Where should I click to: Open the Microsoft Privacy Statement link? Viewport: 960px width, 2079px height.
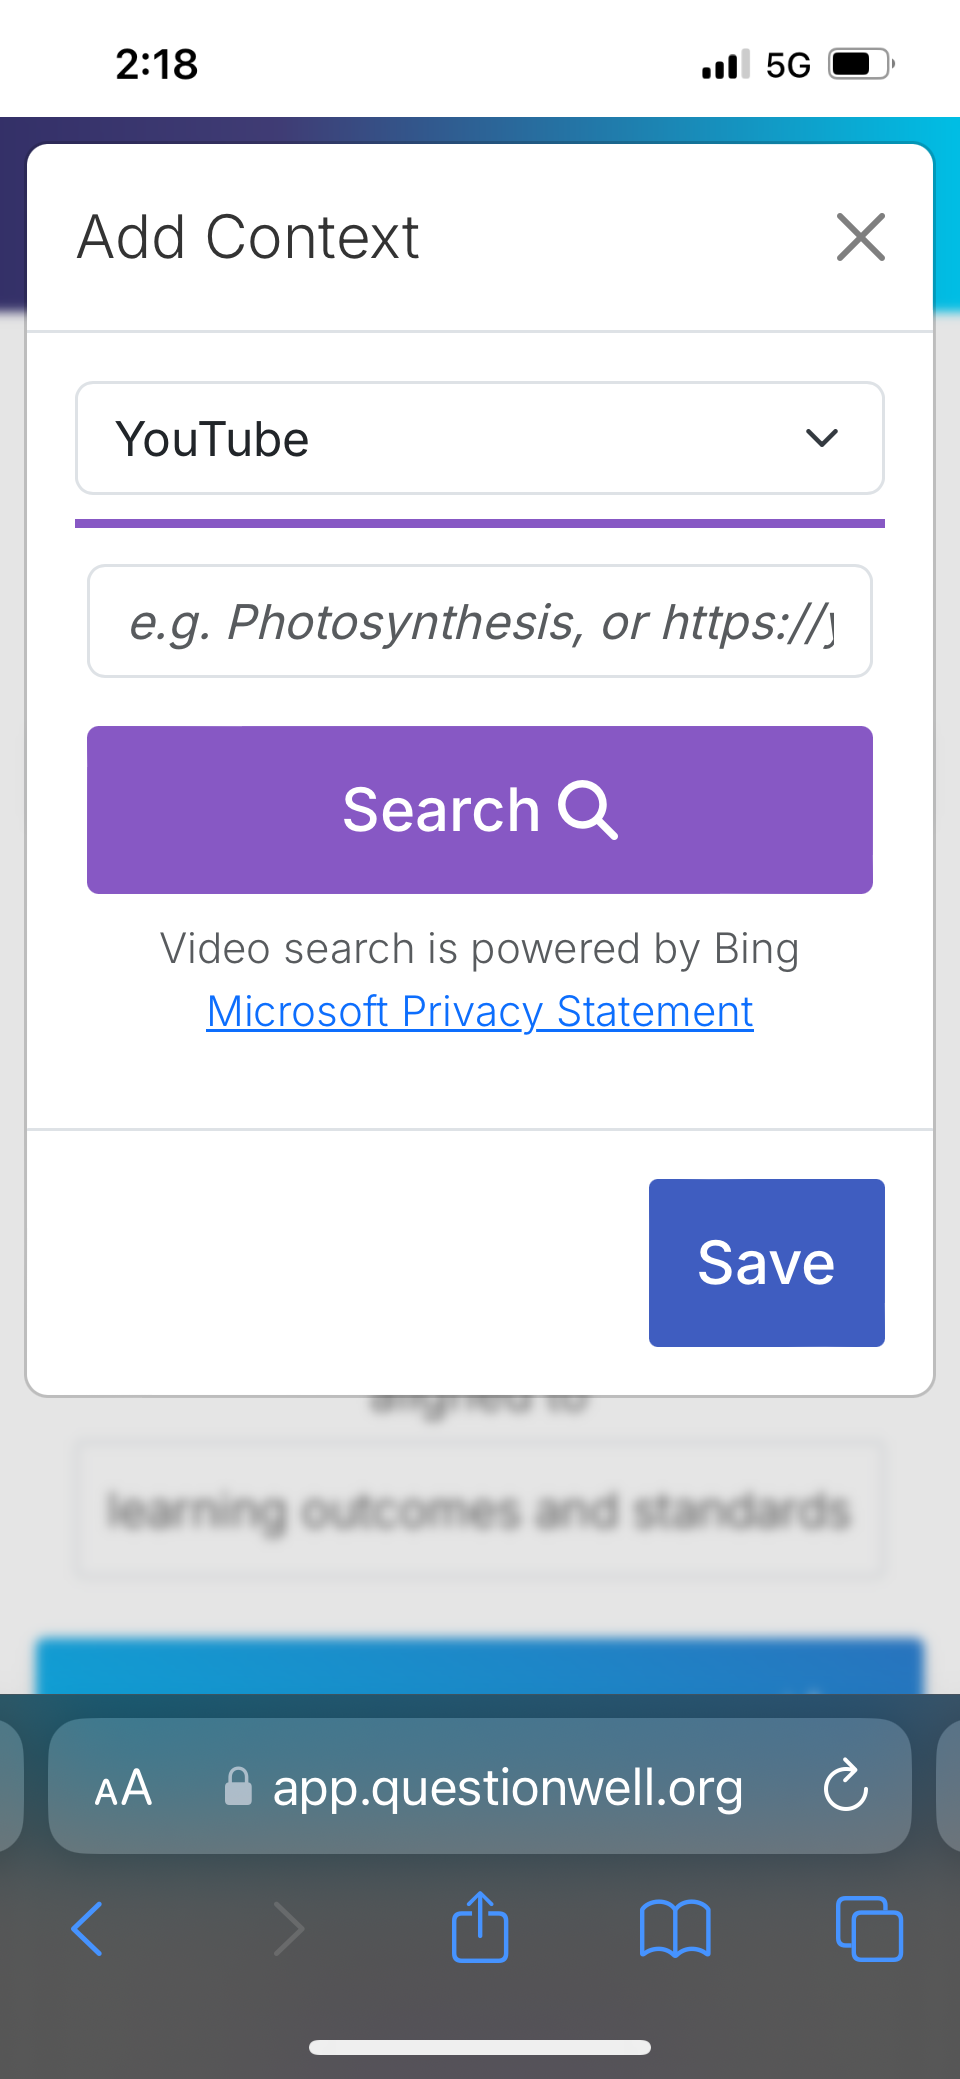coord(480,1011)
